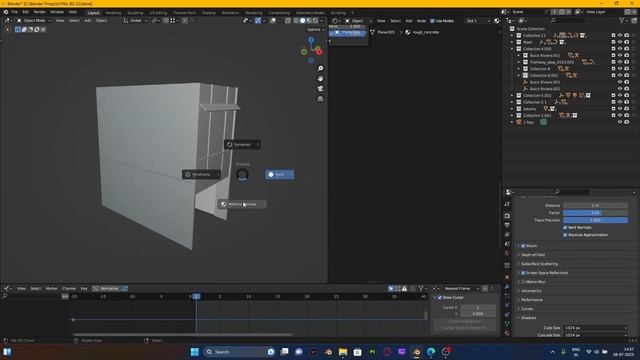Open Blender from the Windows taskbar
The image size is (640, 360).
(416, 352)
